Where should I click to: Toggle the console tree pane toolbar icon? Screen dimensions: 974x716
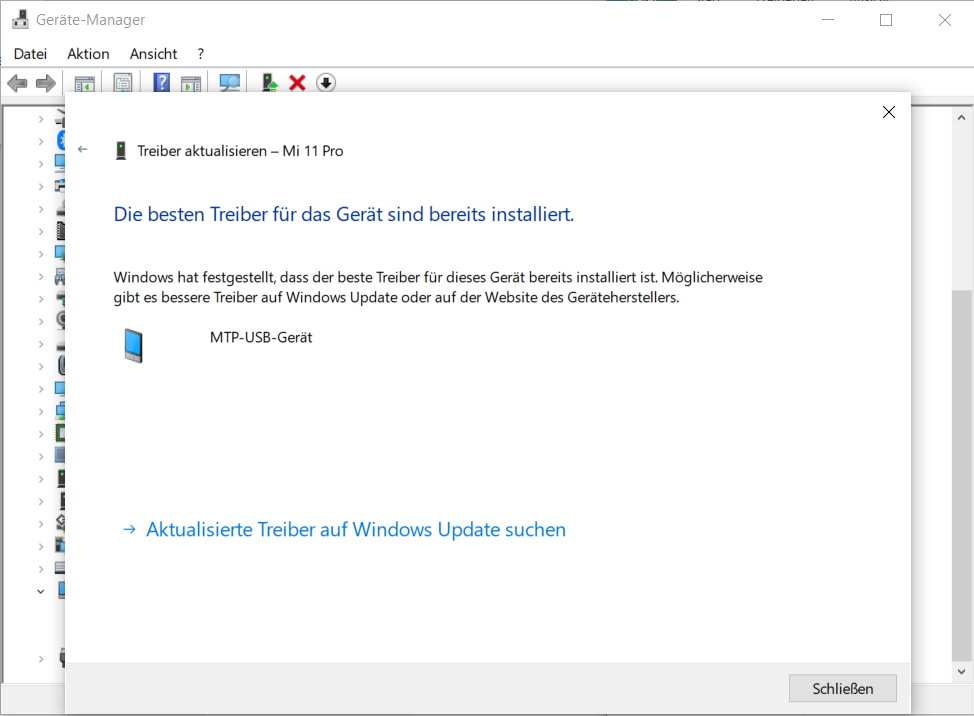pos(85,83)
